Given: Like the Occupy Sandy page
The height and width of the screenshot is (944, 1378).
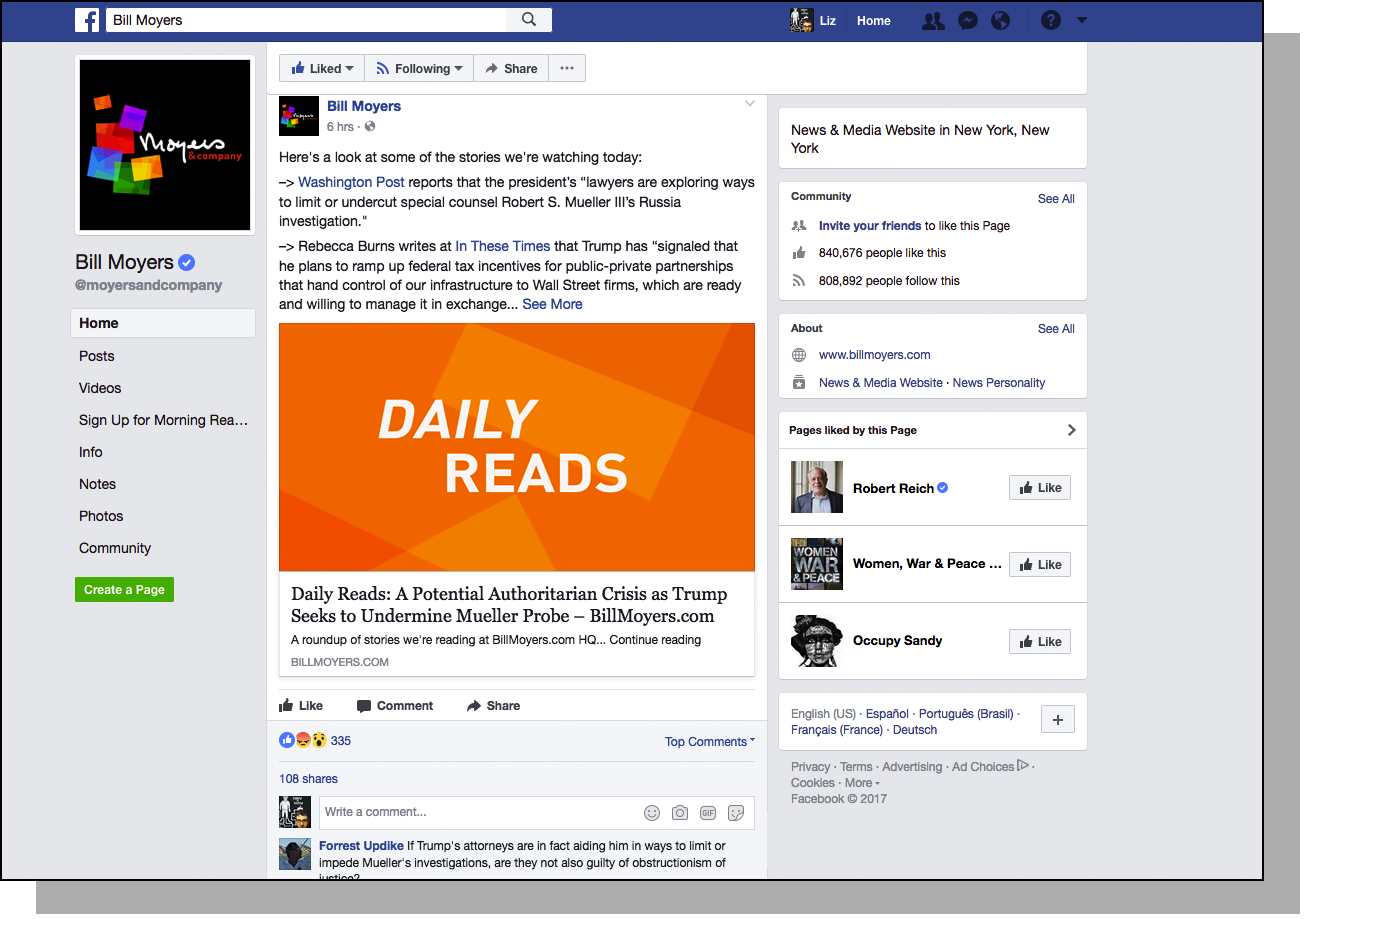Looking at the screenshot, I should click(1040, 642).
